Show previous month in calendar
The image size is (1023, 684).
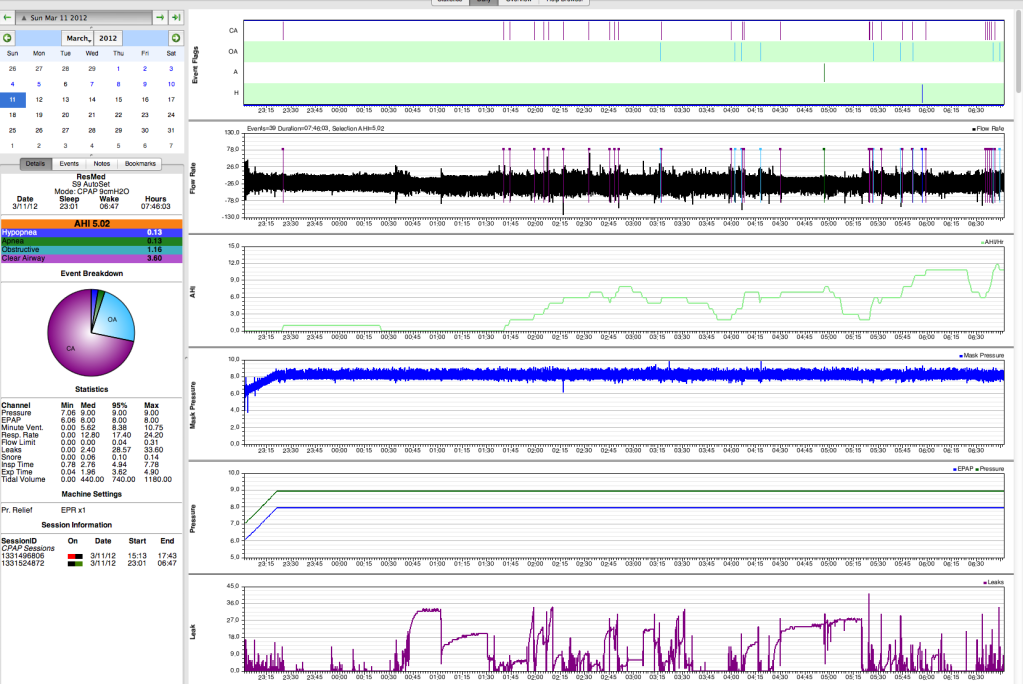(x=8, y=37)
